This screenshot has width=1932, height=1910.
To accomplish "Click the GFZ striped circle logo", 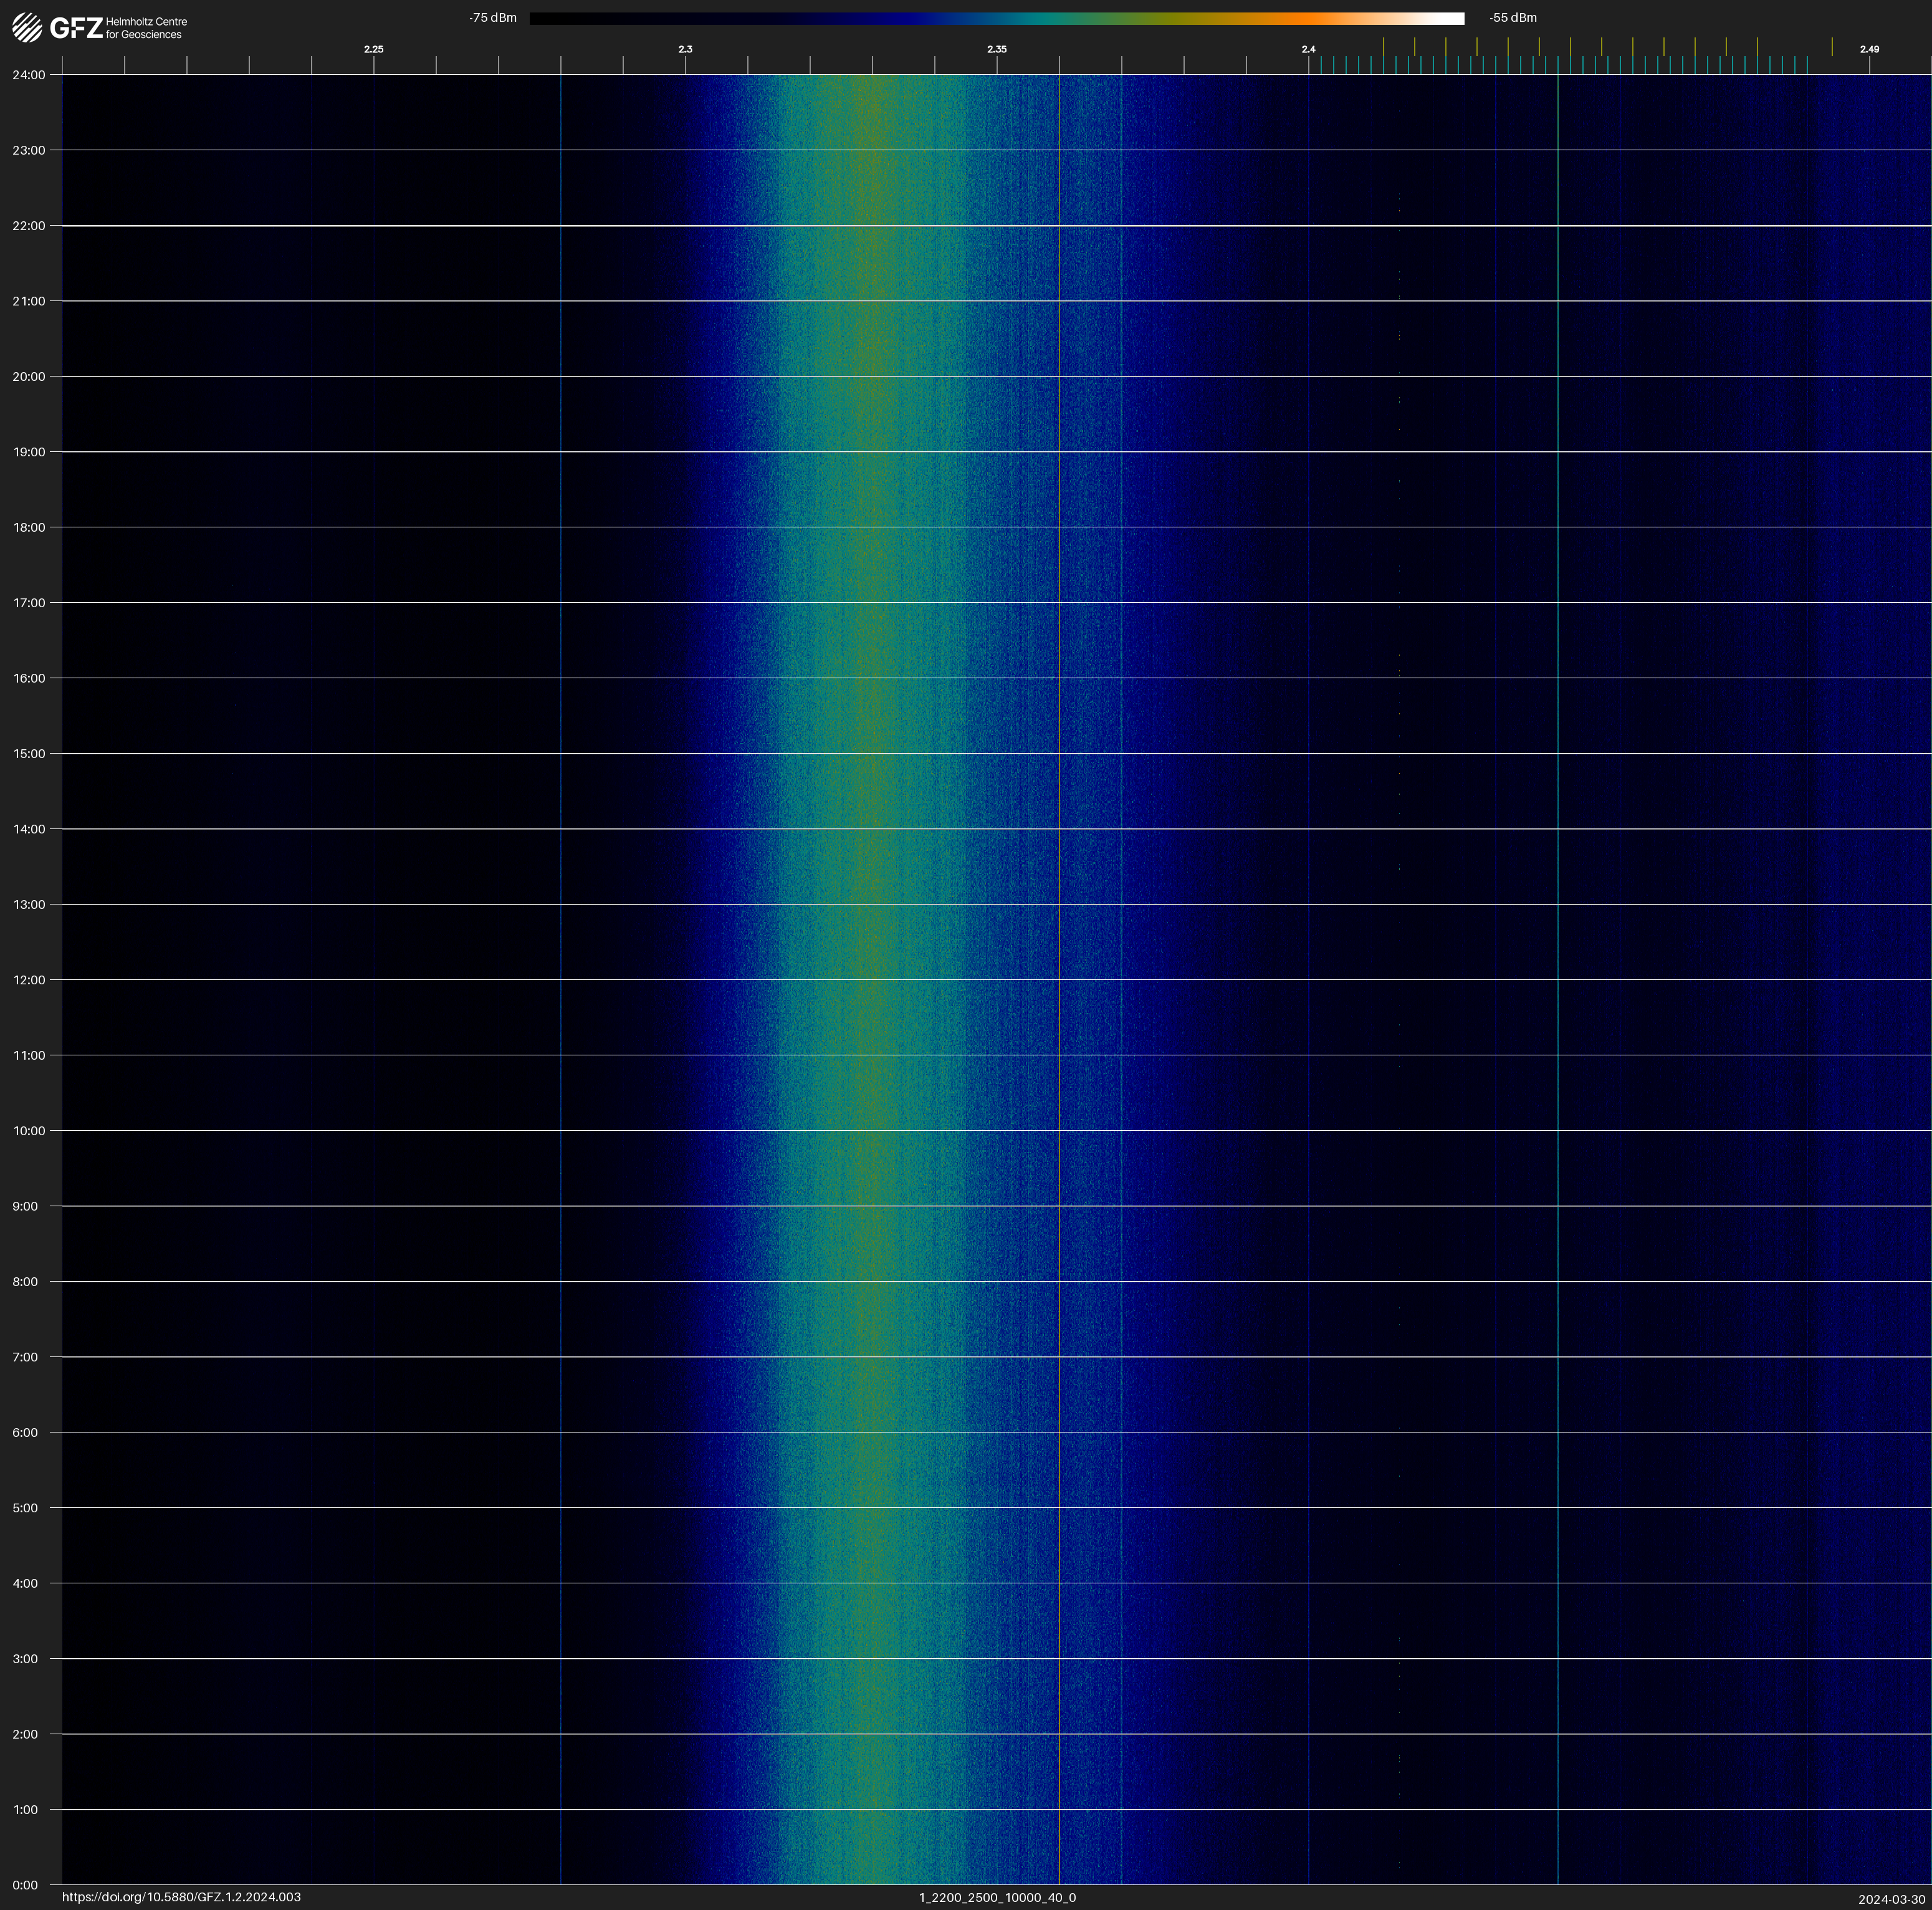I will point(27,28).
